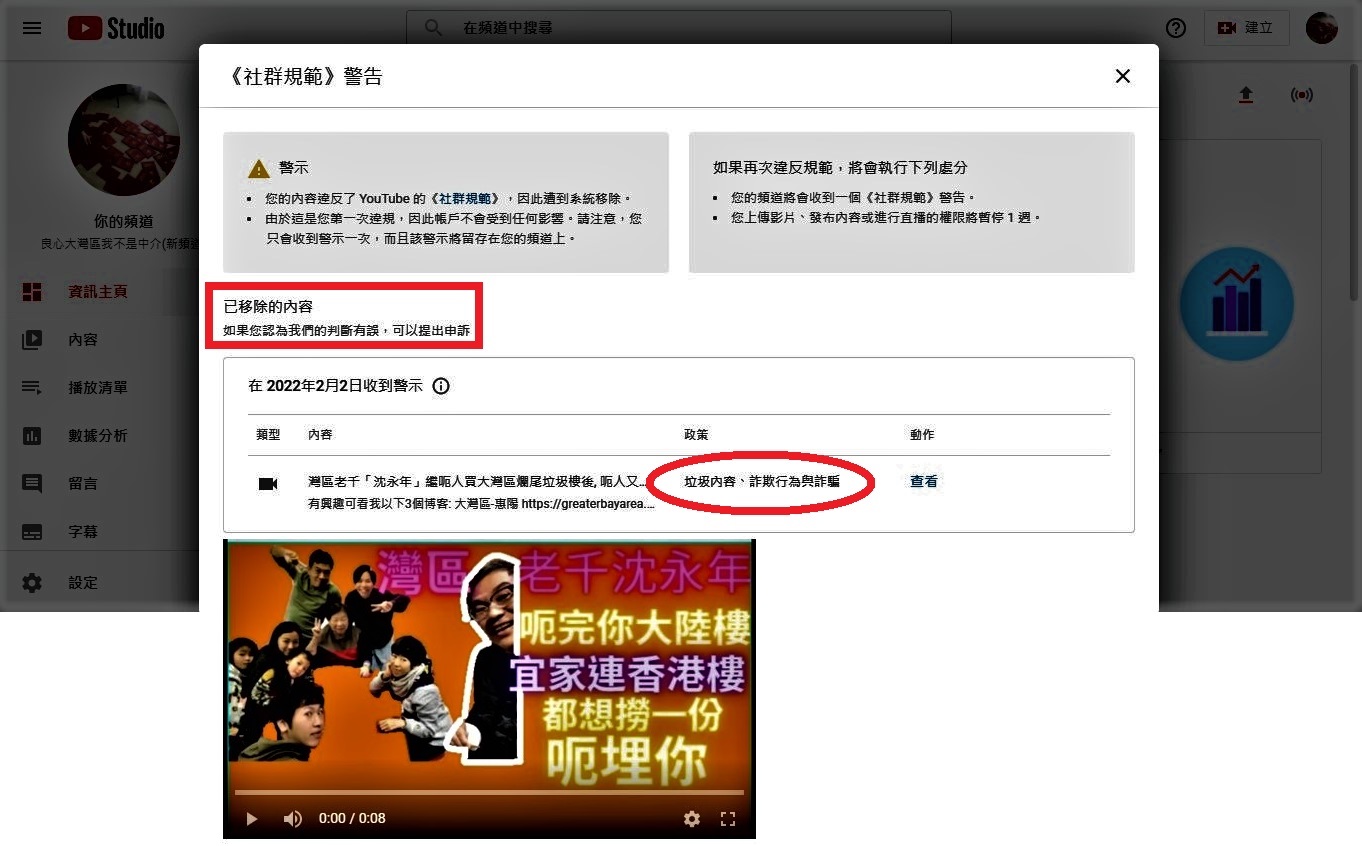Click the 動作 column header
1362x846 pixels.
922,435
